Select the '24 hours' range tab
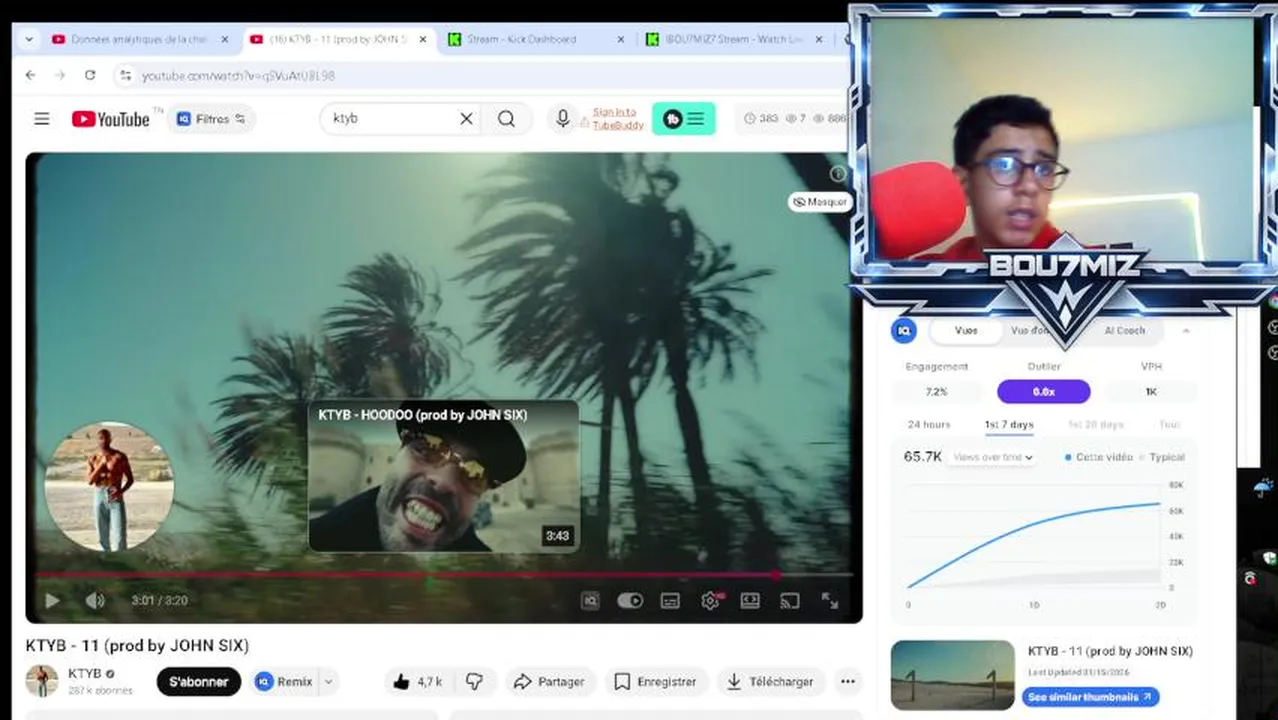Screen dimensions: 1278x720 [x=929, y=425]
